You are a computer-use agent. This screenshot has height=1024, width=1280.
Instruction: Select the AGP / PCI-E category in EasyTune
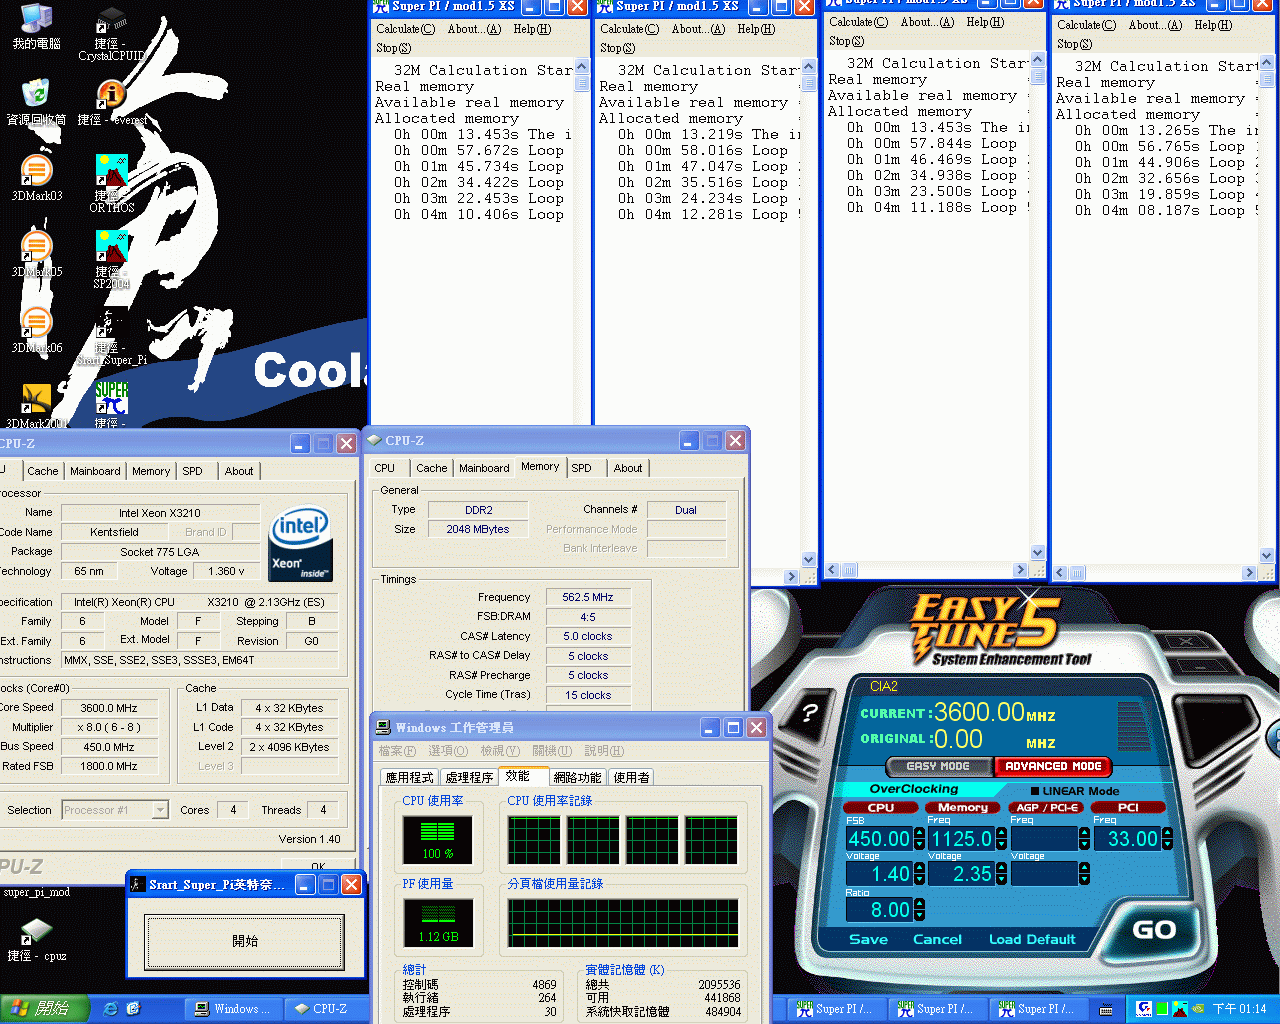point(1046,807)
